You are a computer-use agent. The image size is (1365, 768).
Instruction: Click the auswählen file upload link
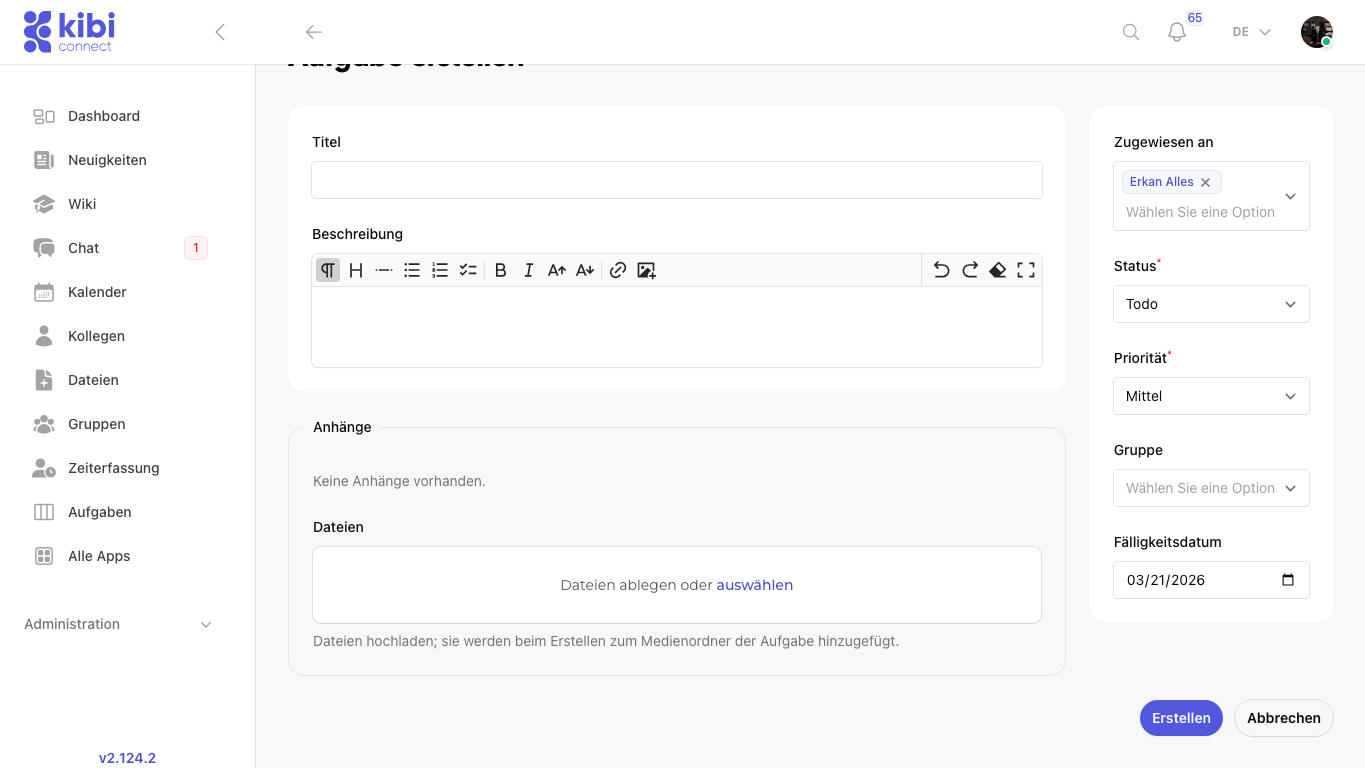(754, 585)
